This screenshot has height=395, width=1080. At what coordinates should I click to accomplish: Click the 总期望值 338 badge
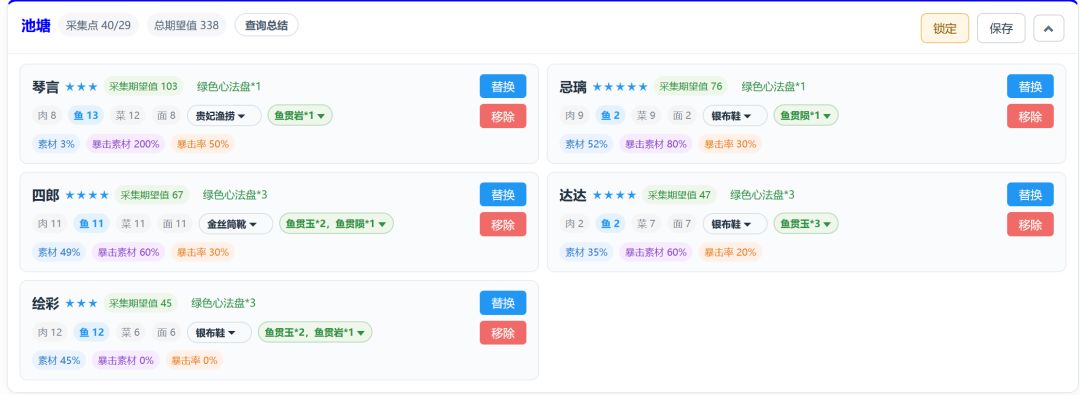(186, 26)
